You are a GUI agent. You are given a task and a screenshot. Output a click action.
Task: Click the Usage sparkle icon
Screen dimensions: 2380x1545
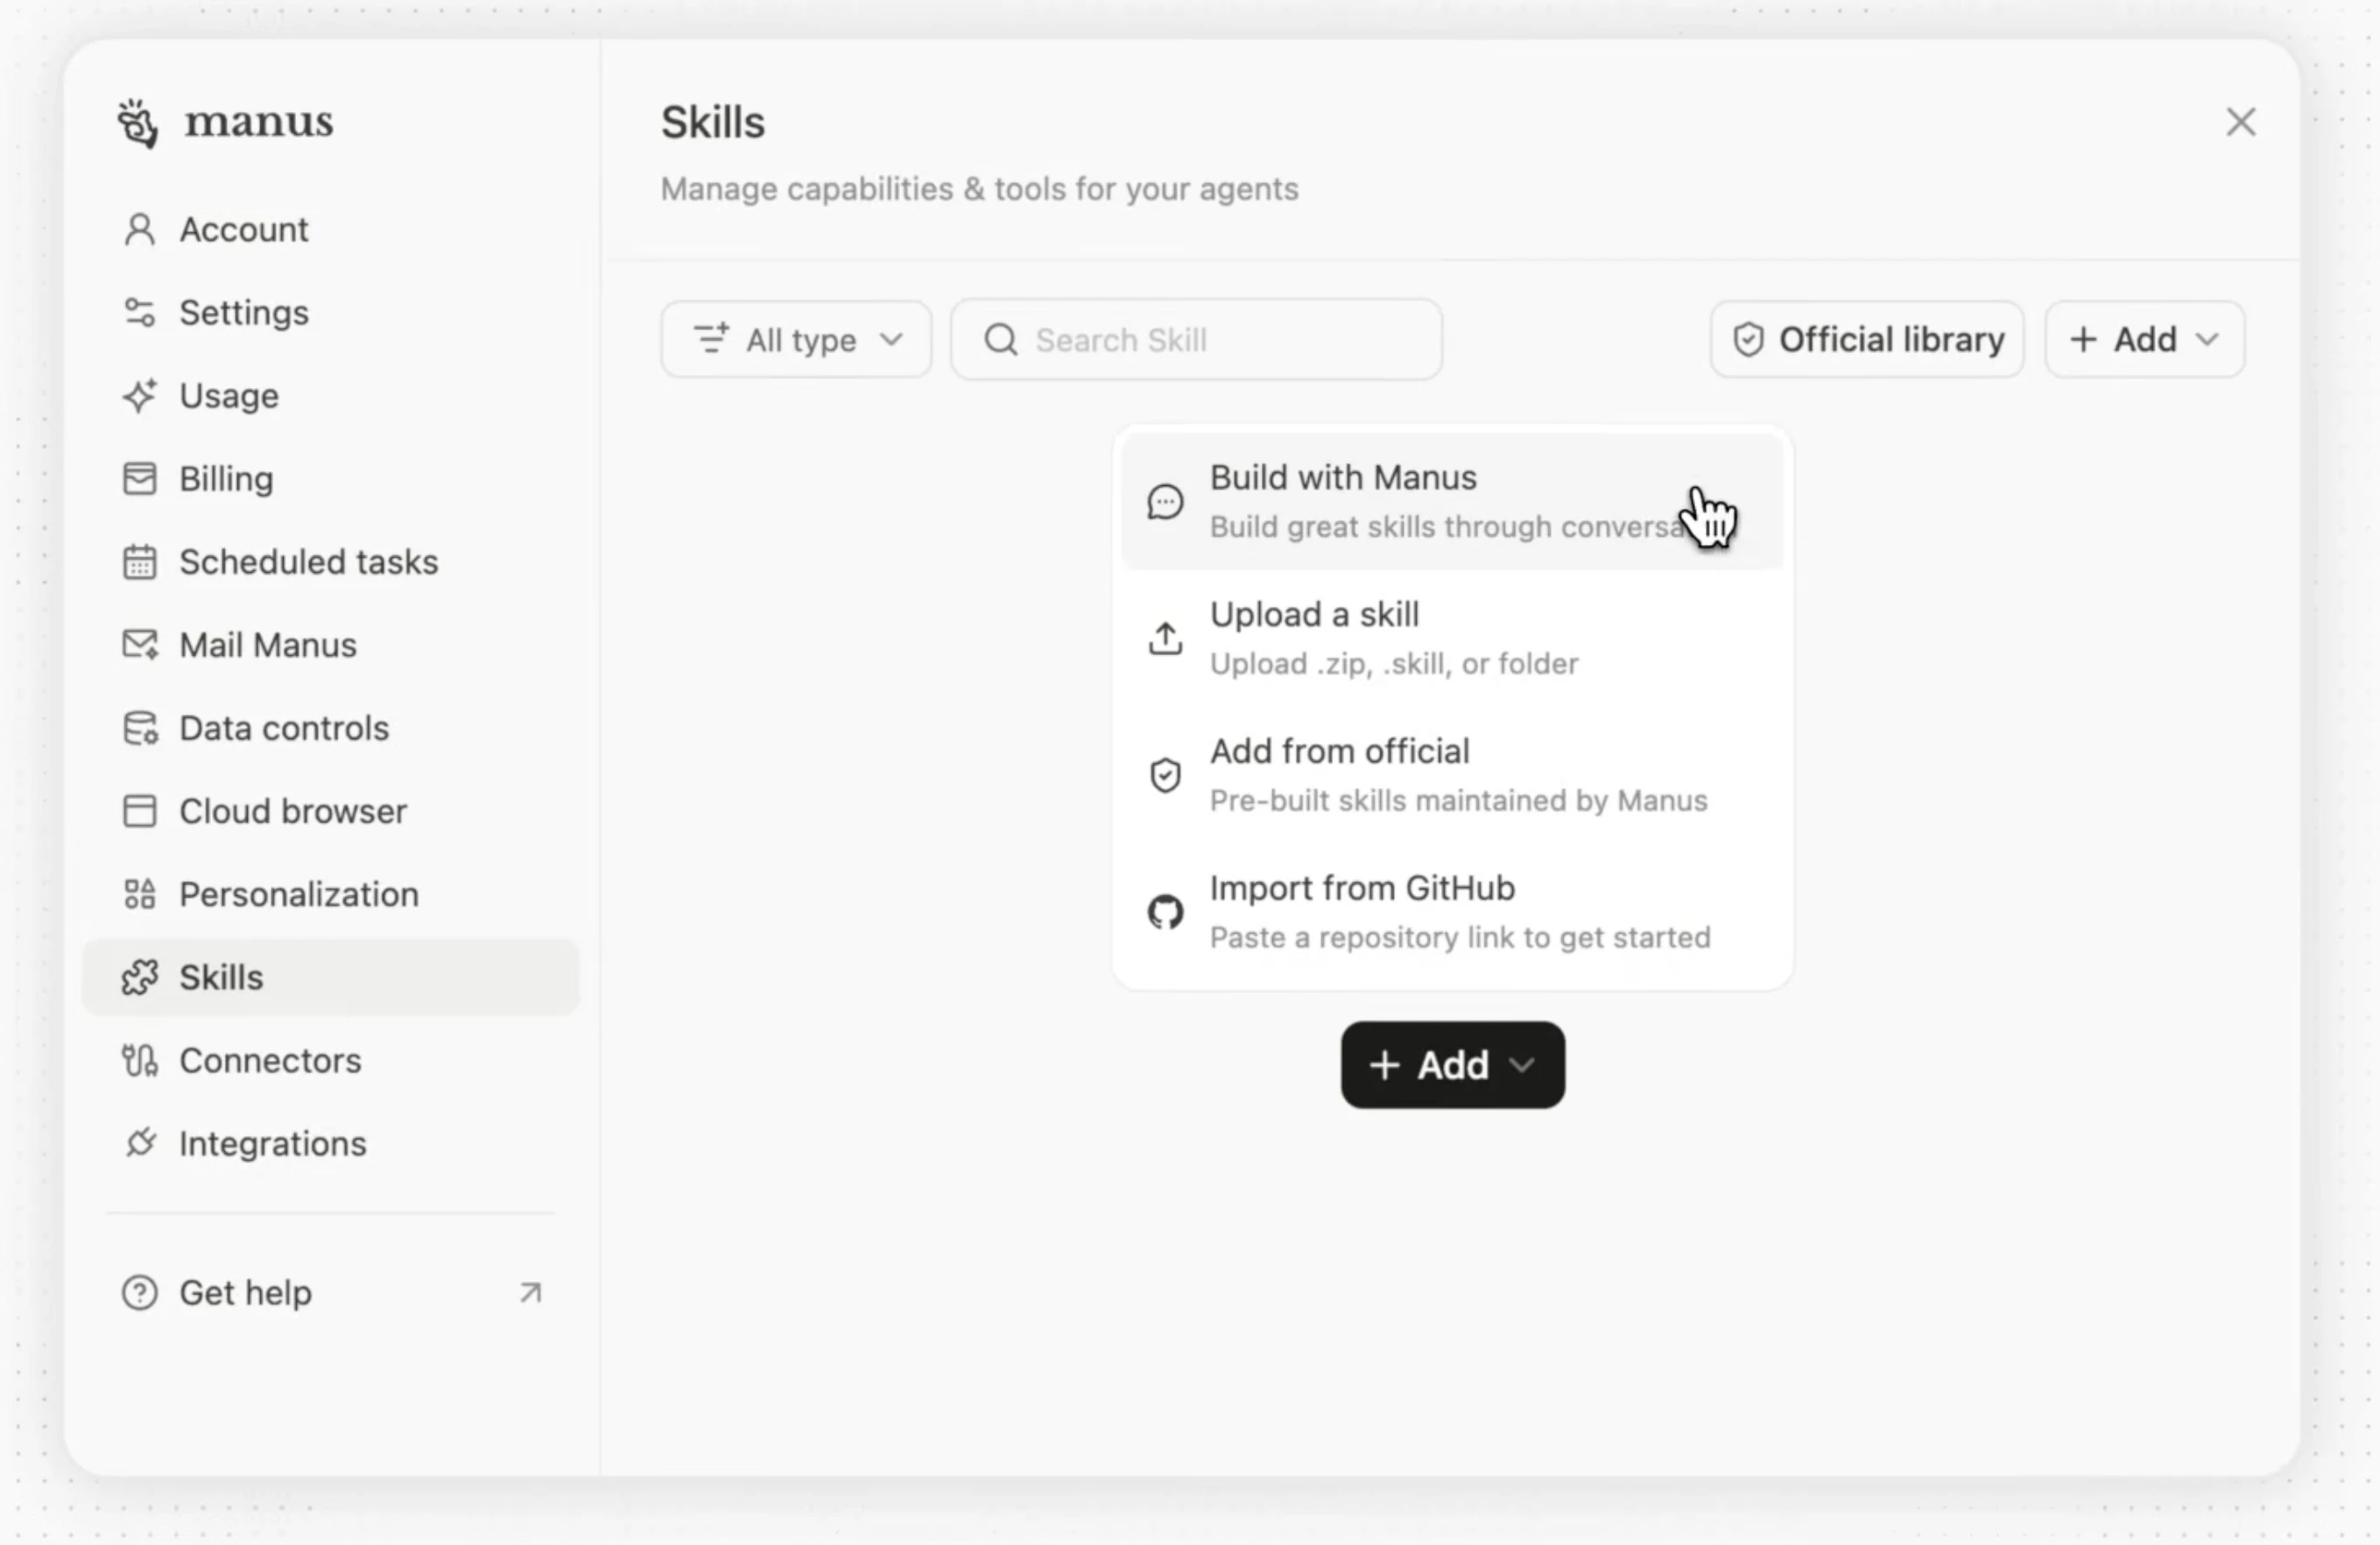[x=139, y=395]
